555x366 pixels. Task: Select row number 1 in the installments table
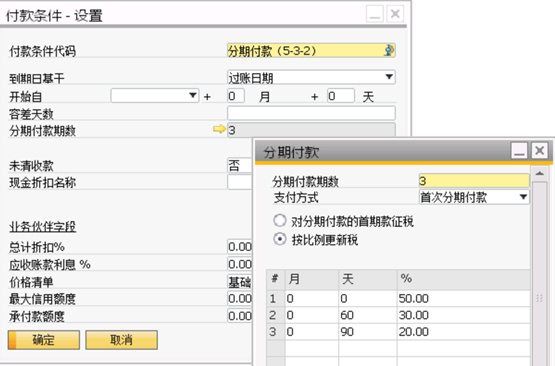tap(276, 298)
